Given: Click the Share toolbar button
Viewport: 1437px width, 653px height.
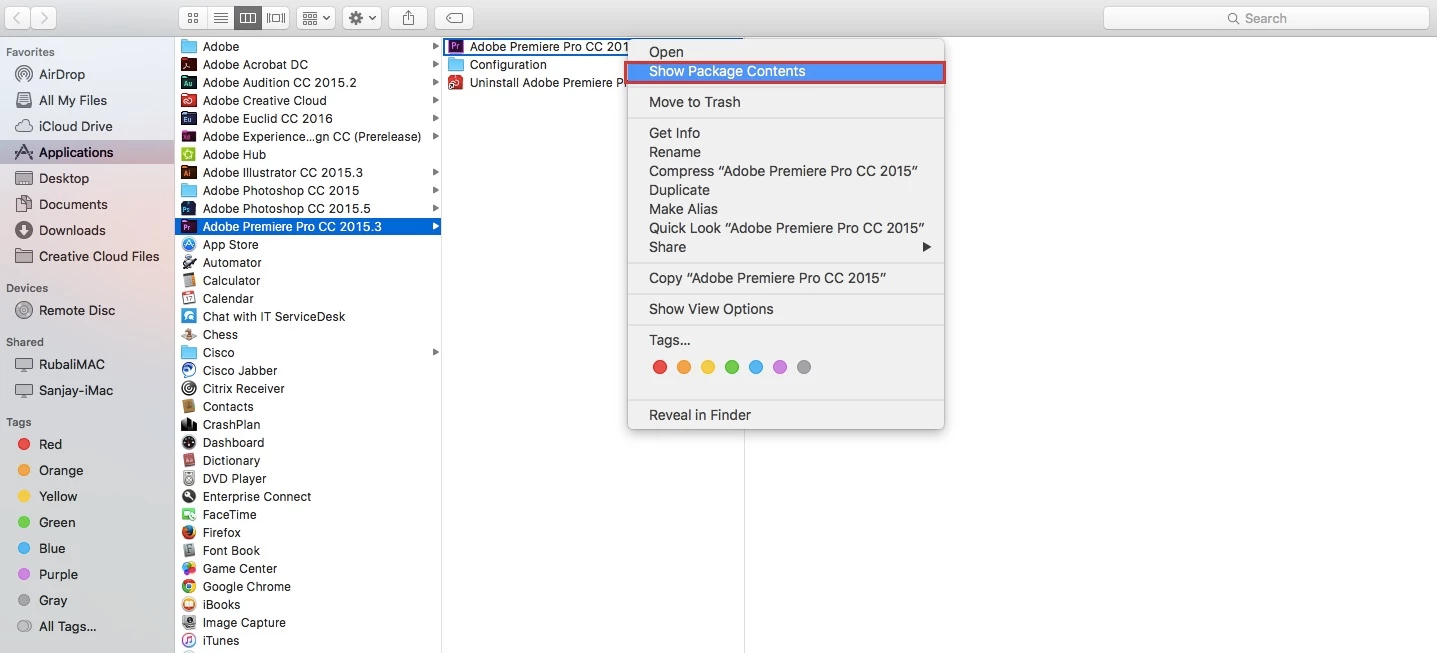Looking at the screenshot, I should [408, 18].
